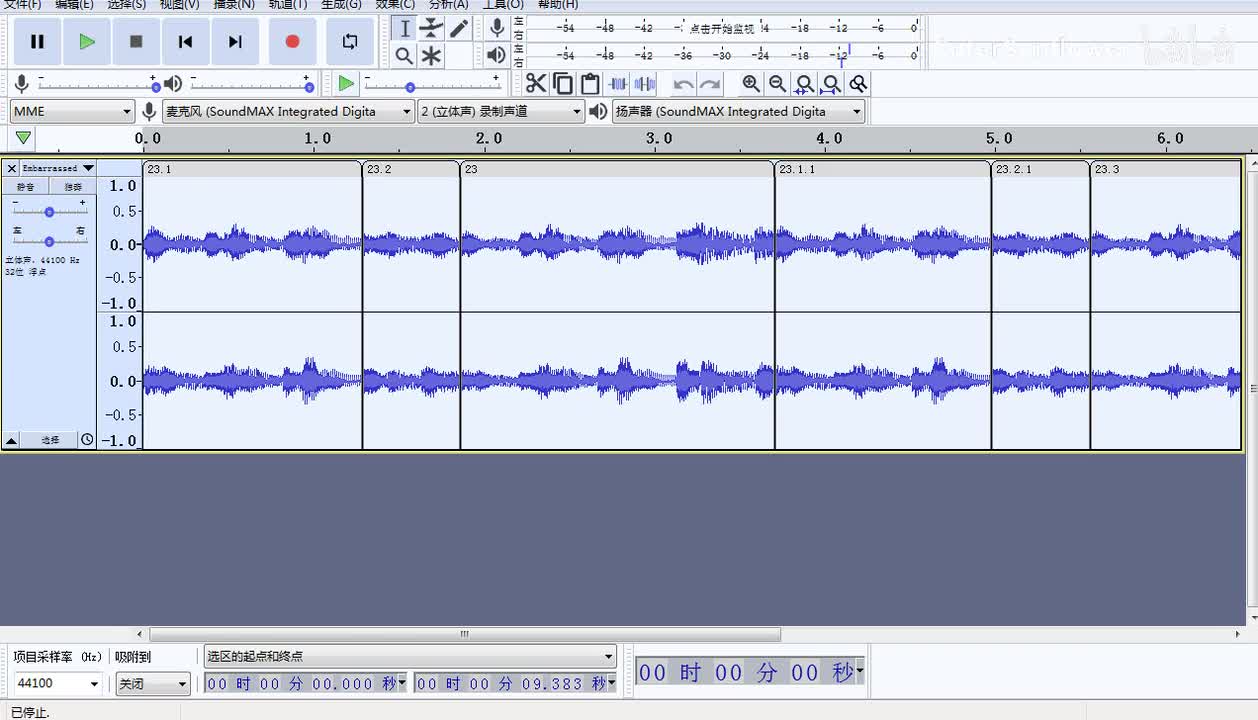Open the 44100 project sample rate dropdown

coord(57,684)
